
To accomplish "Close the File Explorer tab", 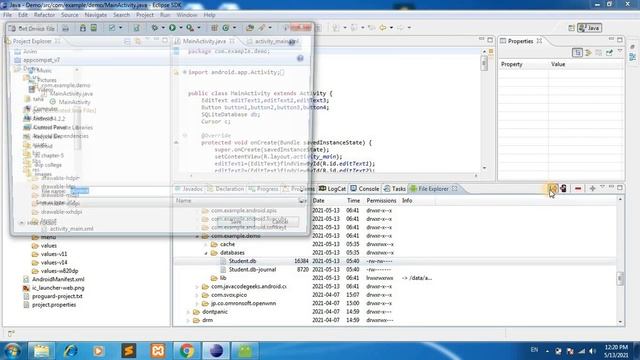I will pos(454,189).
